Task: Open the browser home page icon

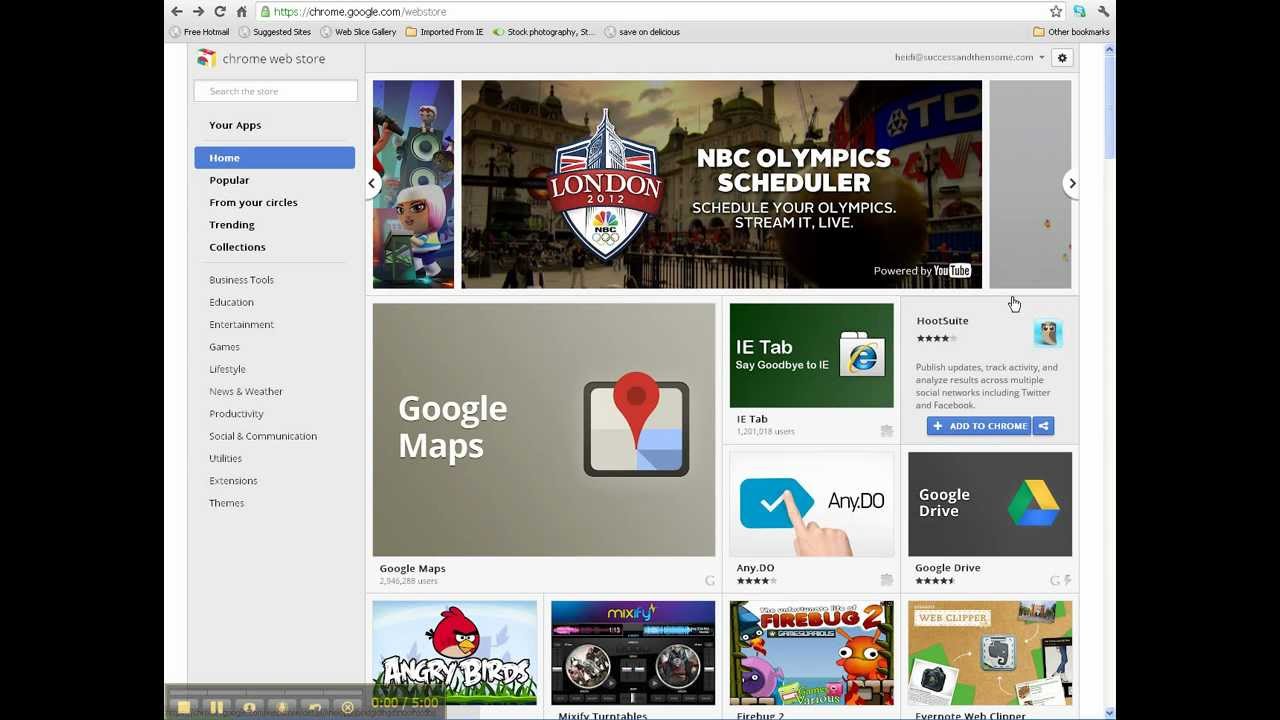Action: click(241, 11)
